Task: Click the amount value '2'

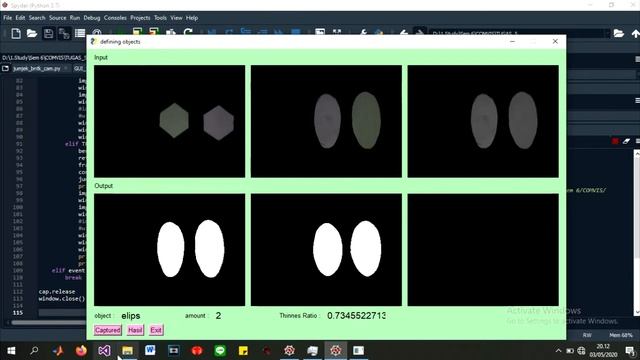Action: [x=218, y=316]
